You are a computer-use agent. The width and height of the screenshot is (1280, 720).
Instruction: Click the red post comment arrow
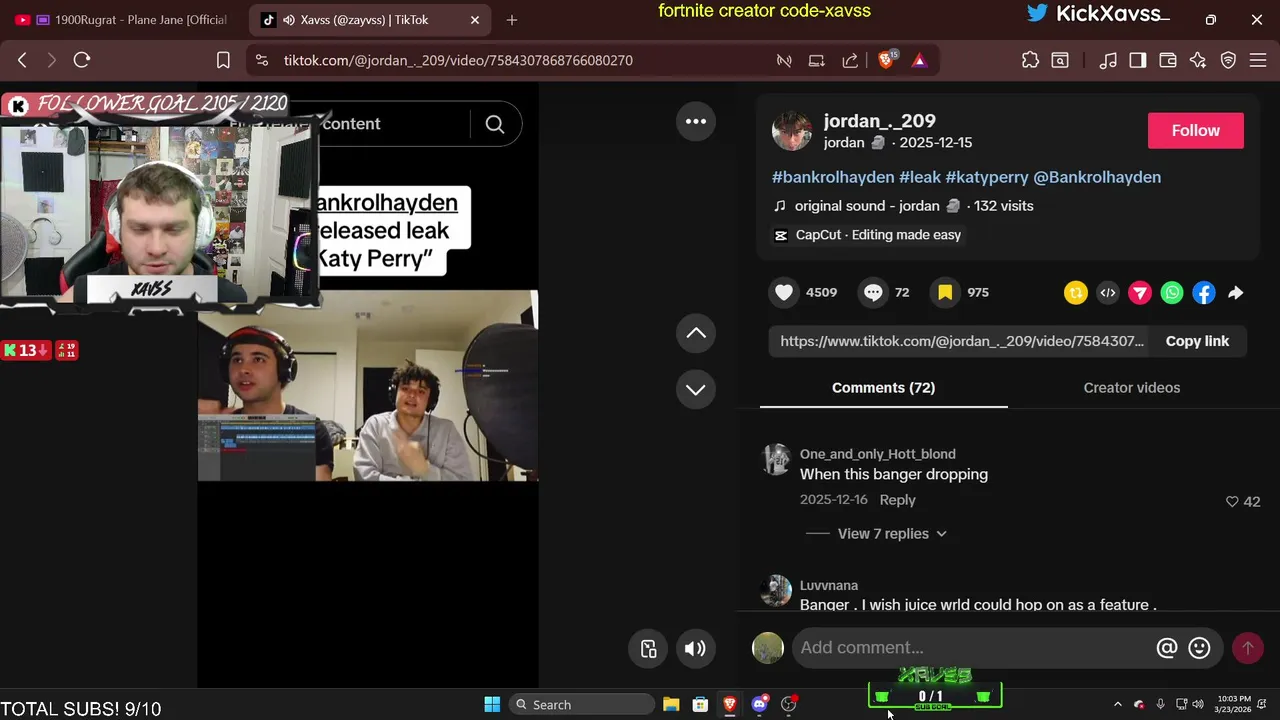tap(1247, 648)
